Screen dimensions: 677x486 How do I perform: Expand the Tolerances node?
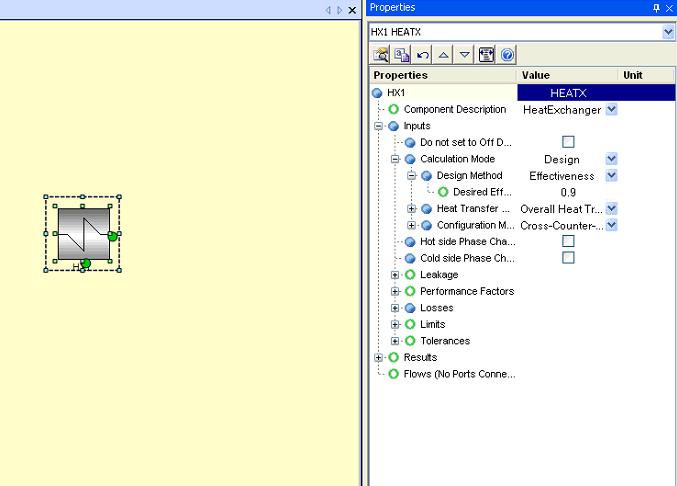point(395,341)
